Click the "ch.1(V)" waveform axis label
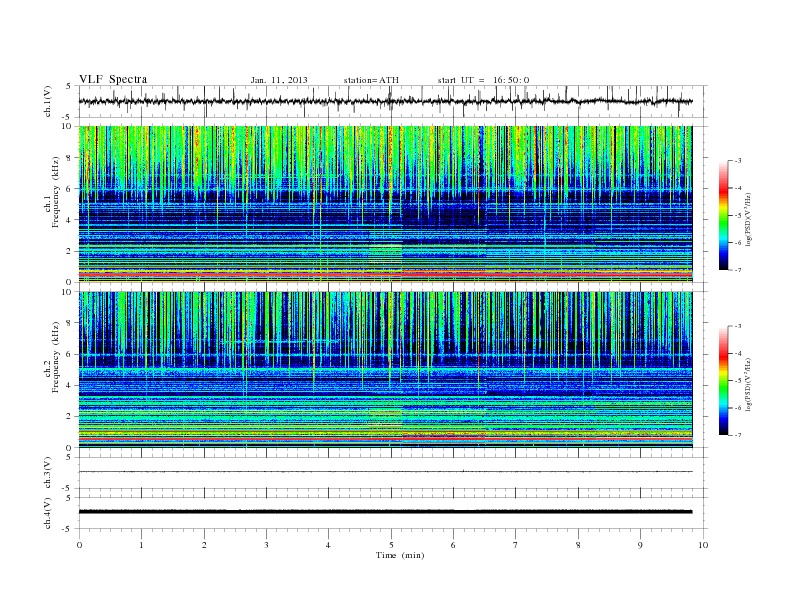 tap(48, 101)
